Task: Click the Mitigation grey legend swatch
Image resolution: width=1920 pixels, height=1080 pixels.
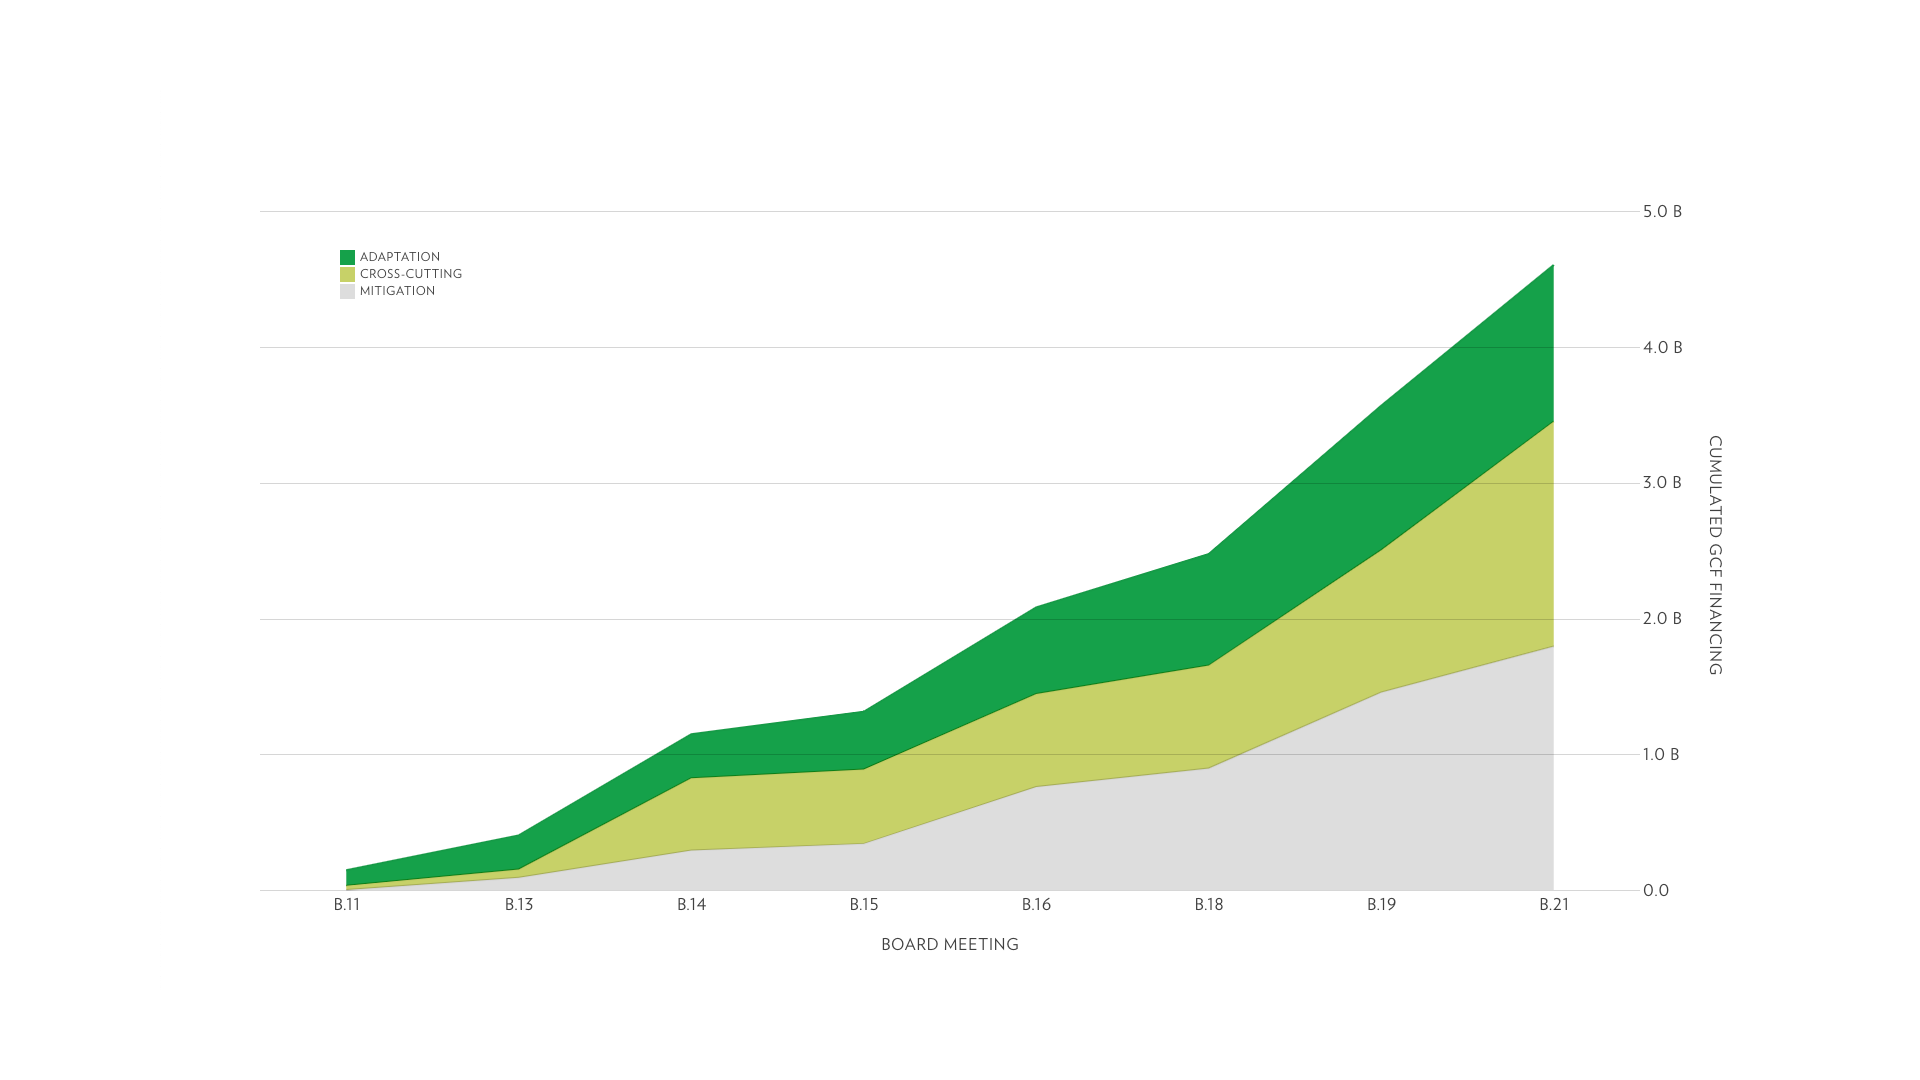Action: [x=347, y=291]
